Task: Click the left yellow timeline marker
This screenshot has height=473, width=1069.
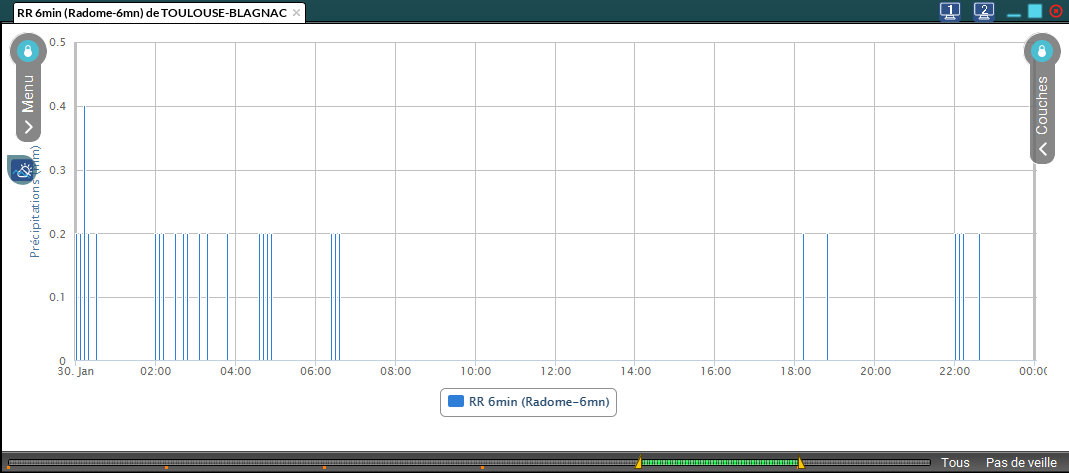Action: [639, 462]
